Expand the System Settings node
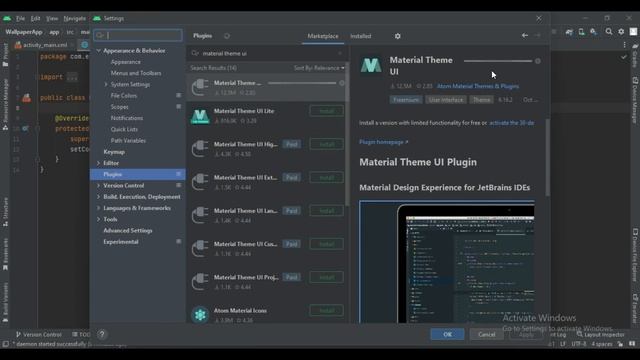 point(106,84)
